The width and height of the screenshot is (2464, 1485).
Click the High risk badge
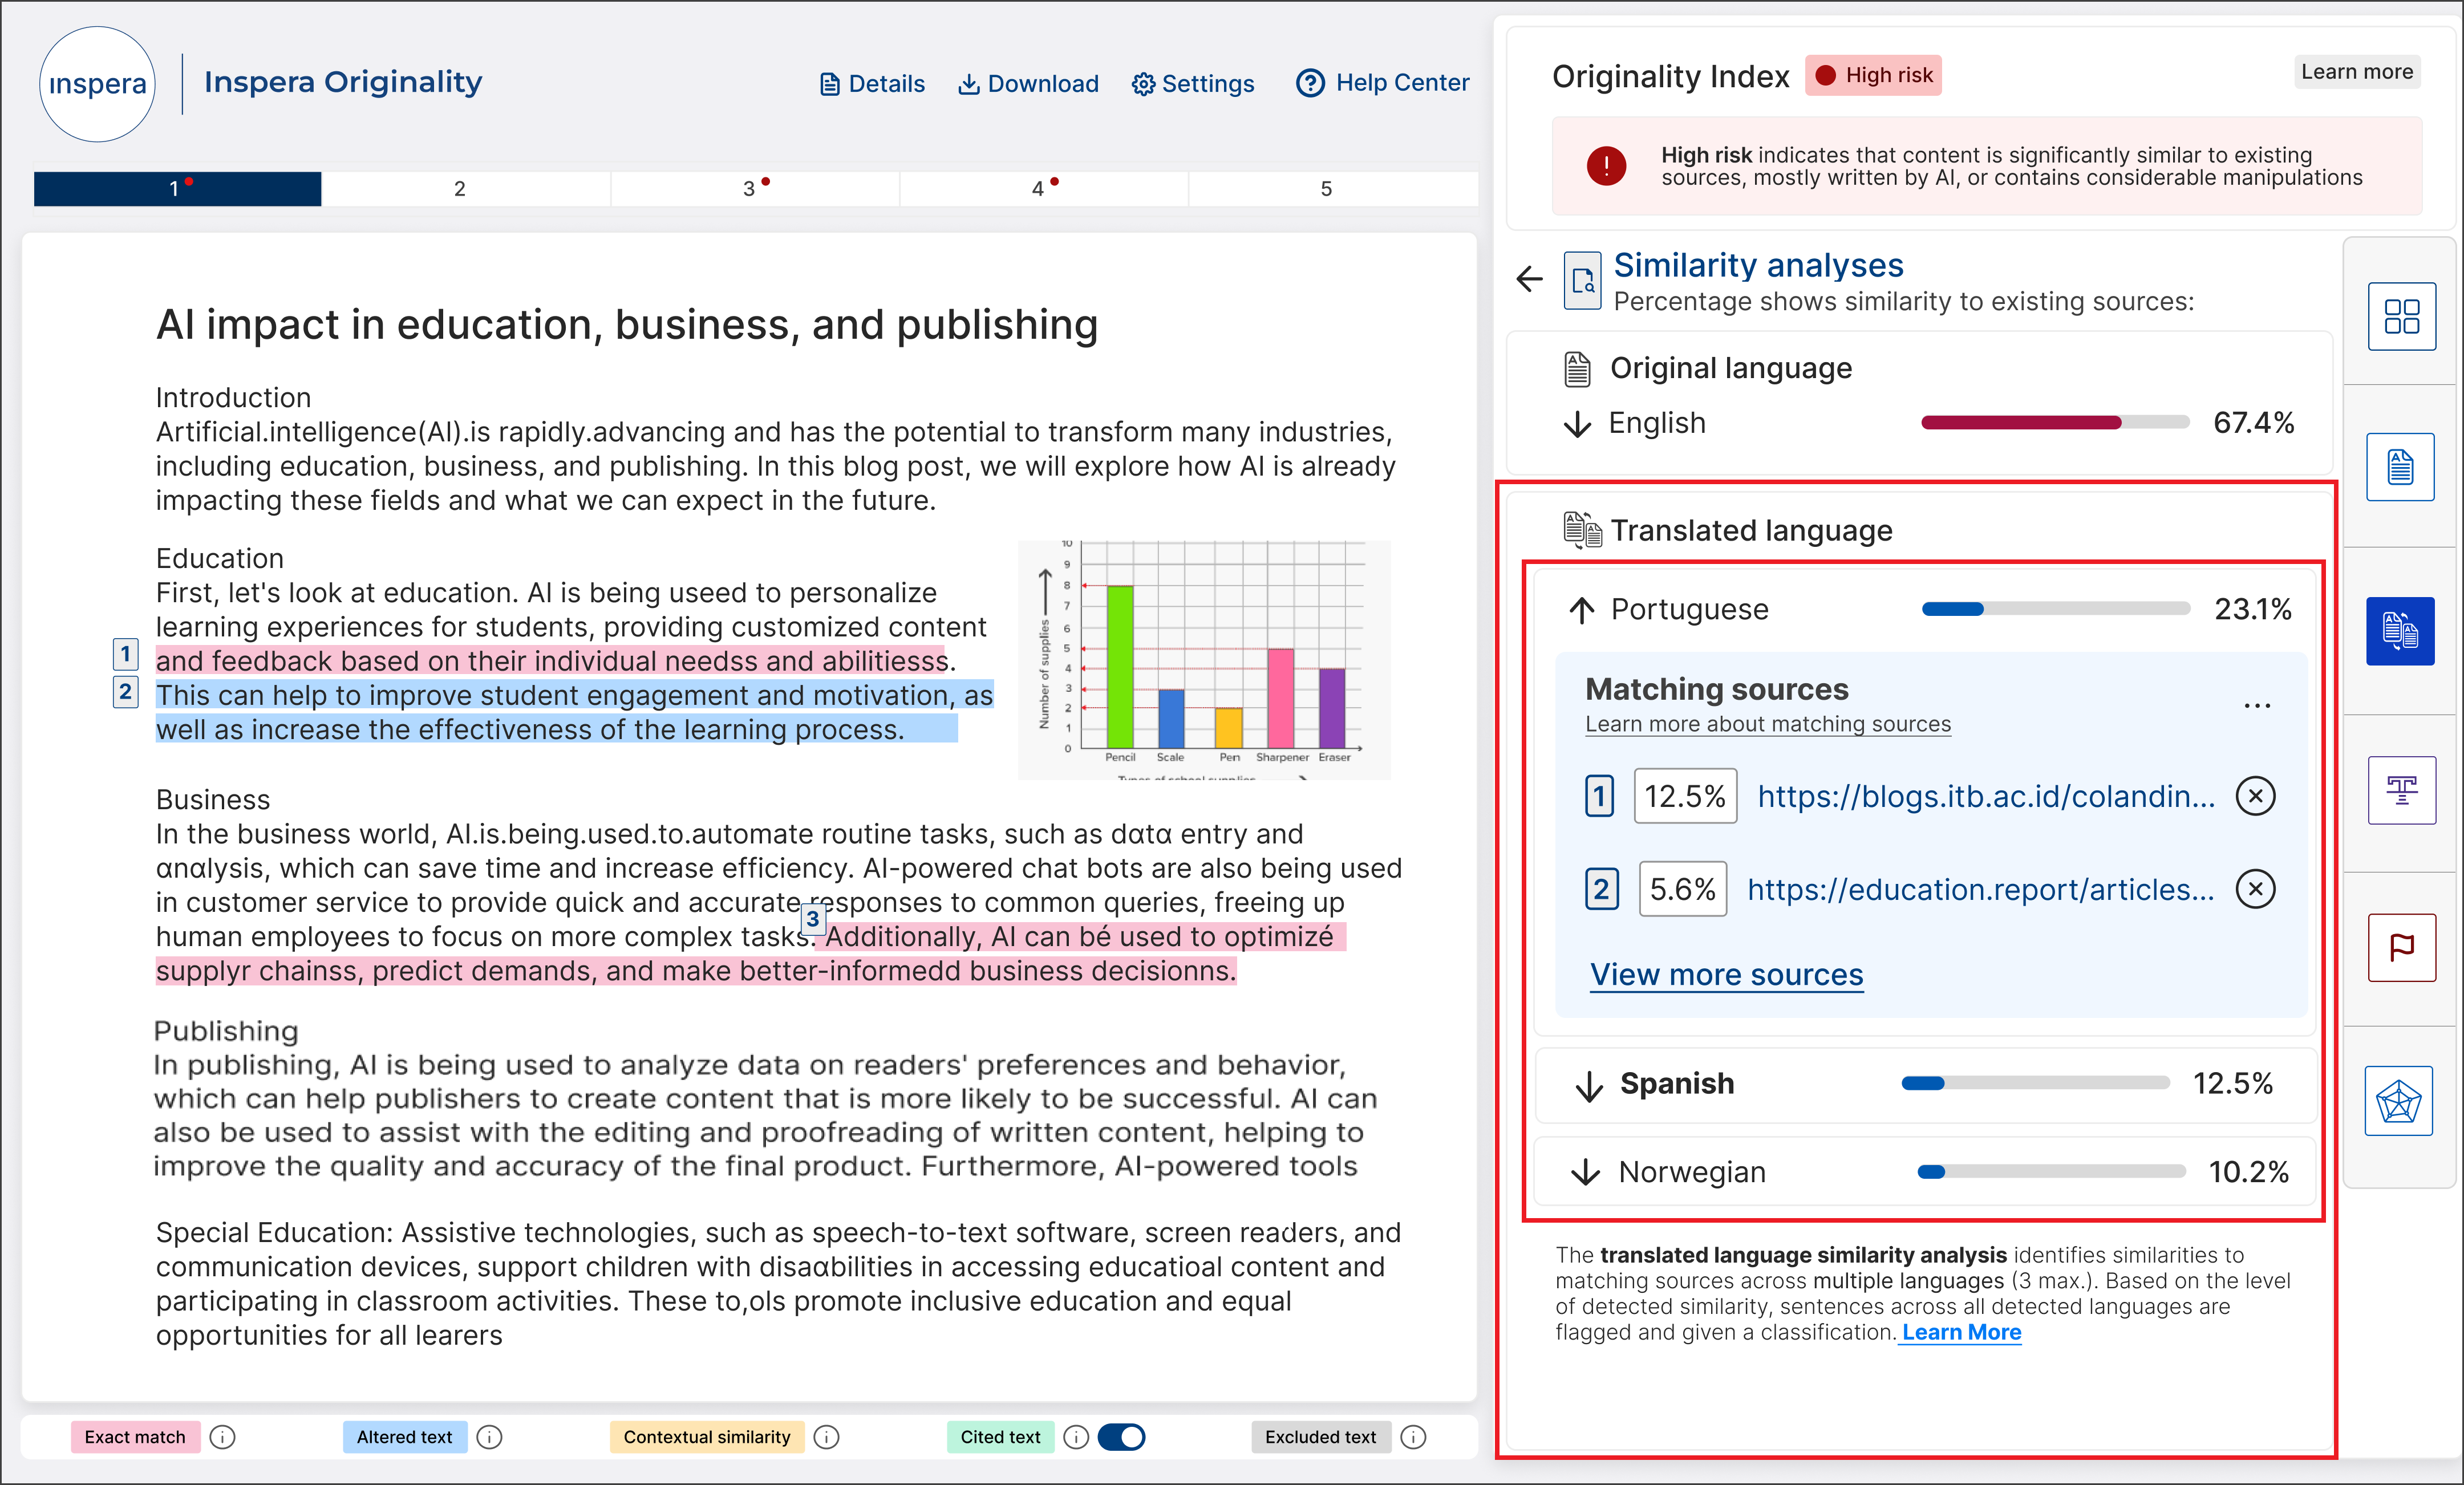pos(1873,75)
